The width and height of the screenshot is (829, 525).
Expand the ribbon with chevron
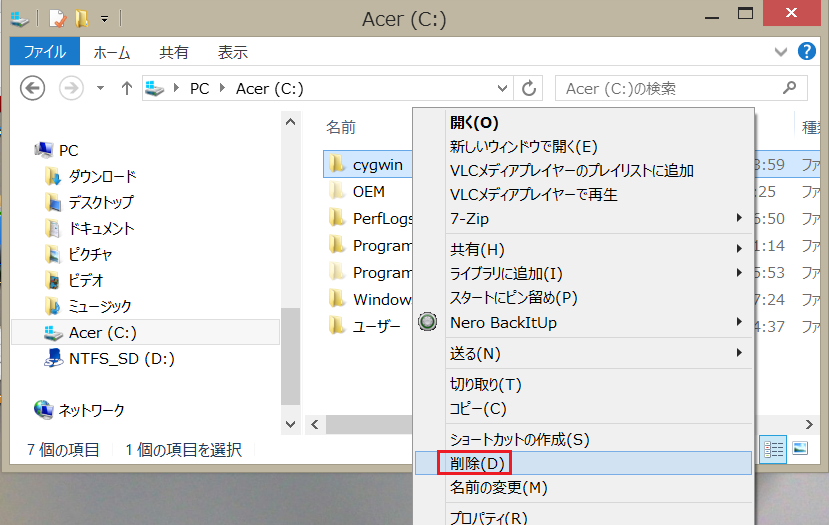coord(782,51)
